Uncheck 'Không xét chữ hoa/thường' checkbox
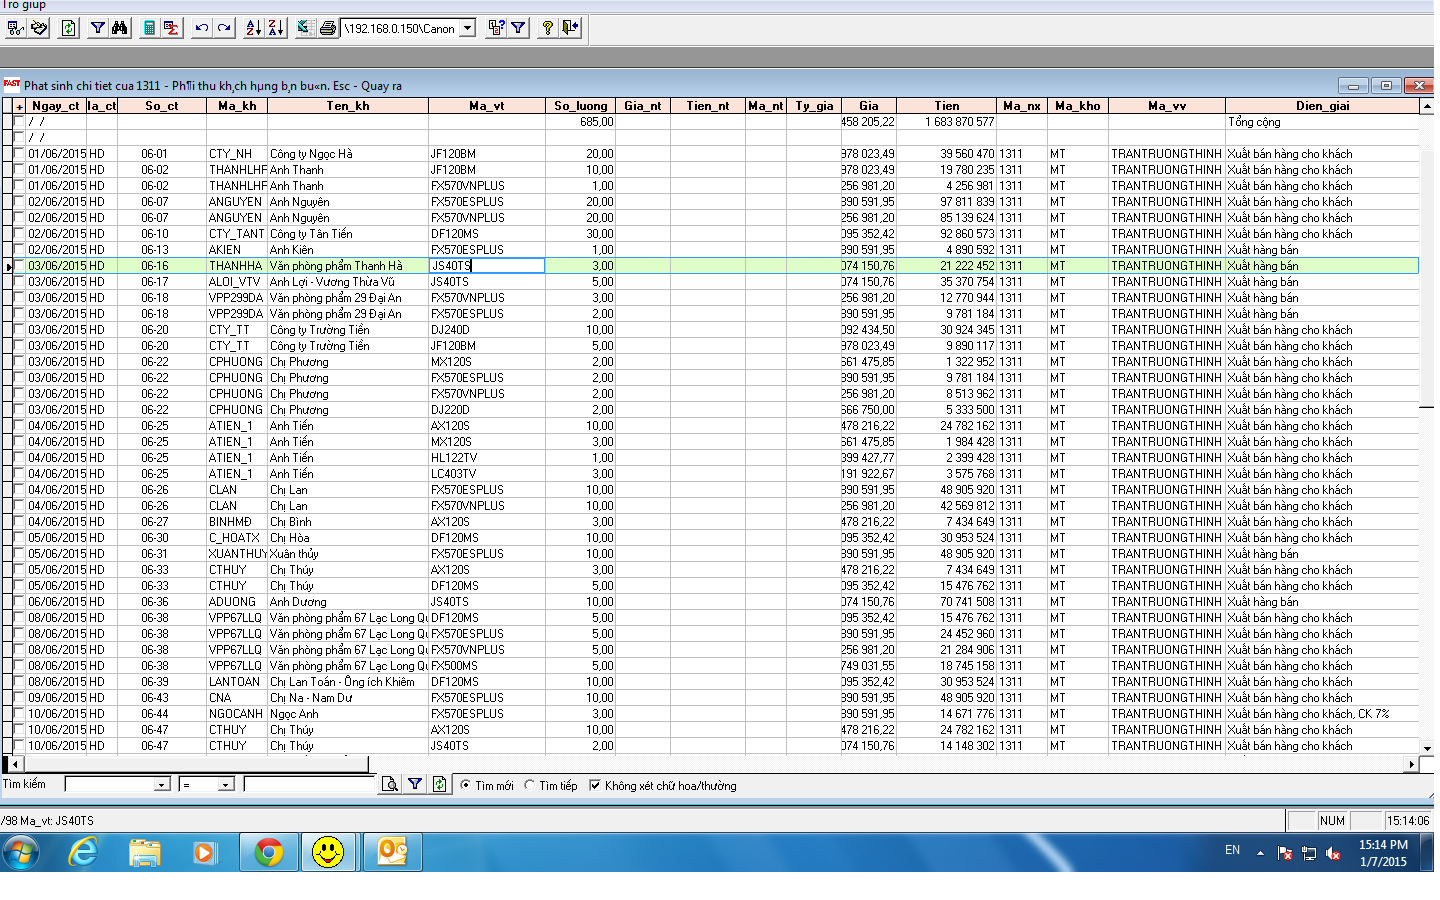Viewport: 1440px width, 900px height. (595, 785)
